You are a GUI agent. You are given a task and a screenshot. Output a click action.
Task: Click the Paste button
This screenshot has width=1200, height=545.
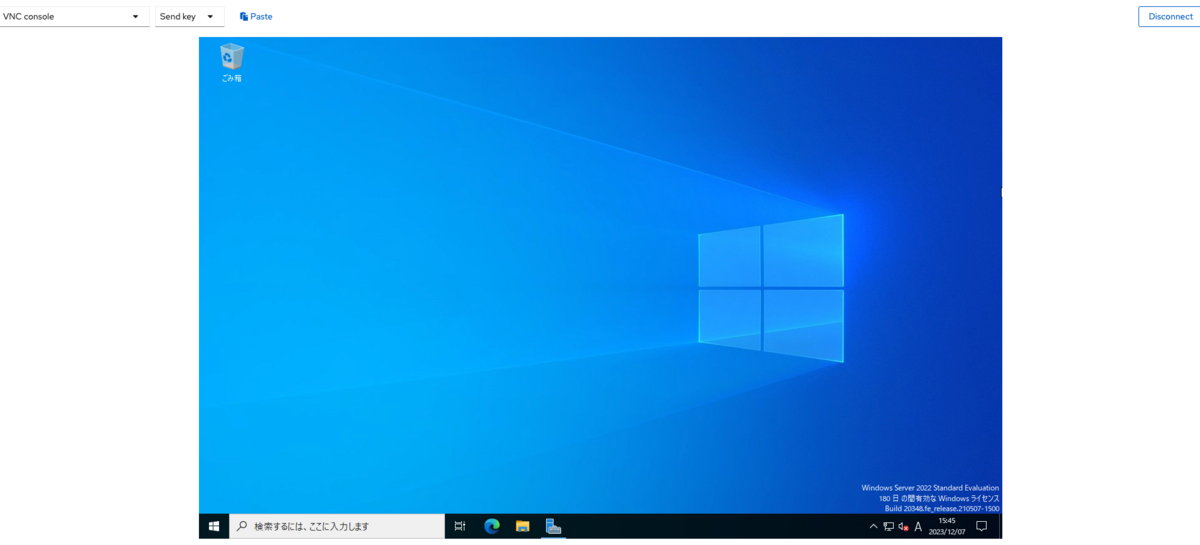[x=256, y=16]
